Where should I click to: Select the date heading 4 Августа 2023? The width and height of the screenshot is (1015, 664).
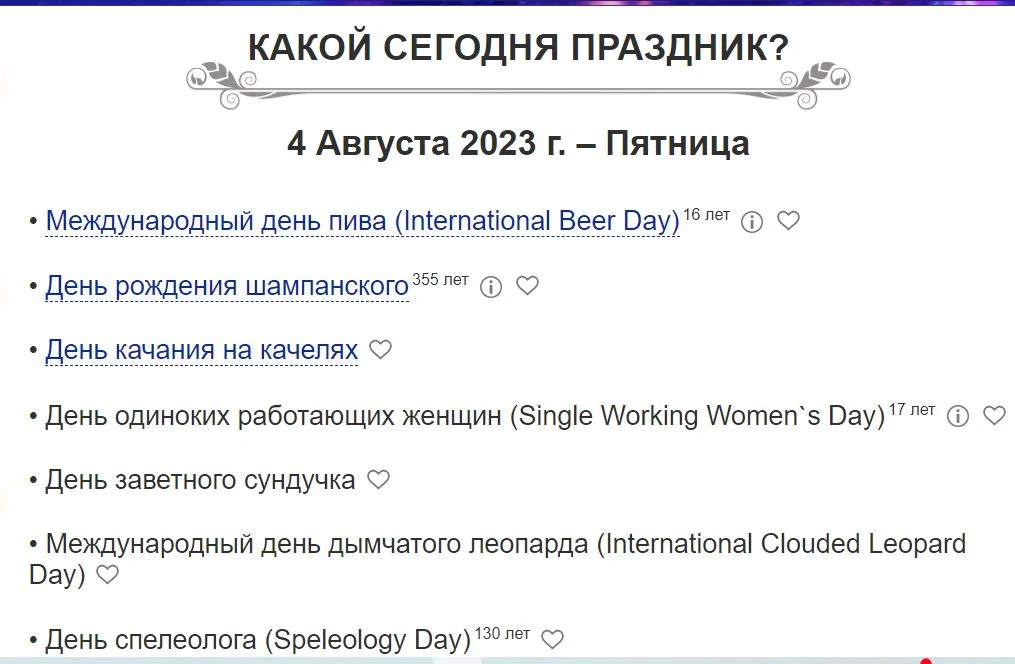click(x=518, y=143)
